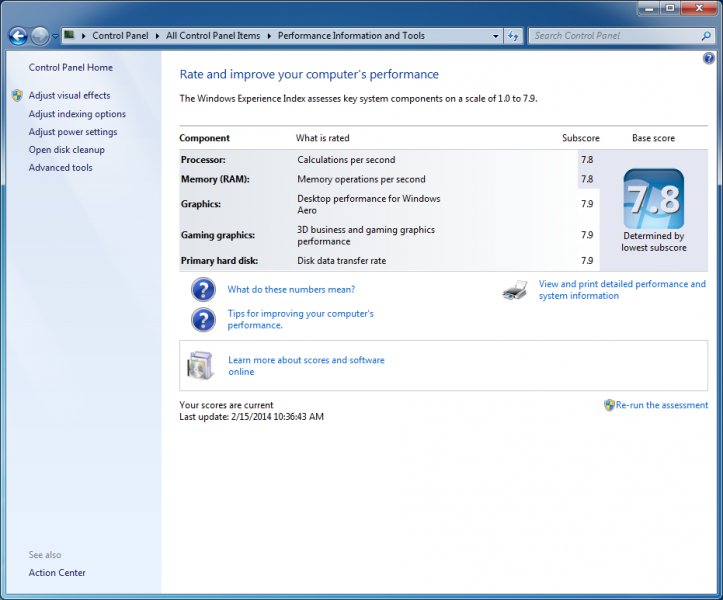
Task: Expand arrow after All Control Panel Items
Action: pyautogui.click(x=269, y=36)
